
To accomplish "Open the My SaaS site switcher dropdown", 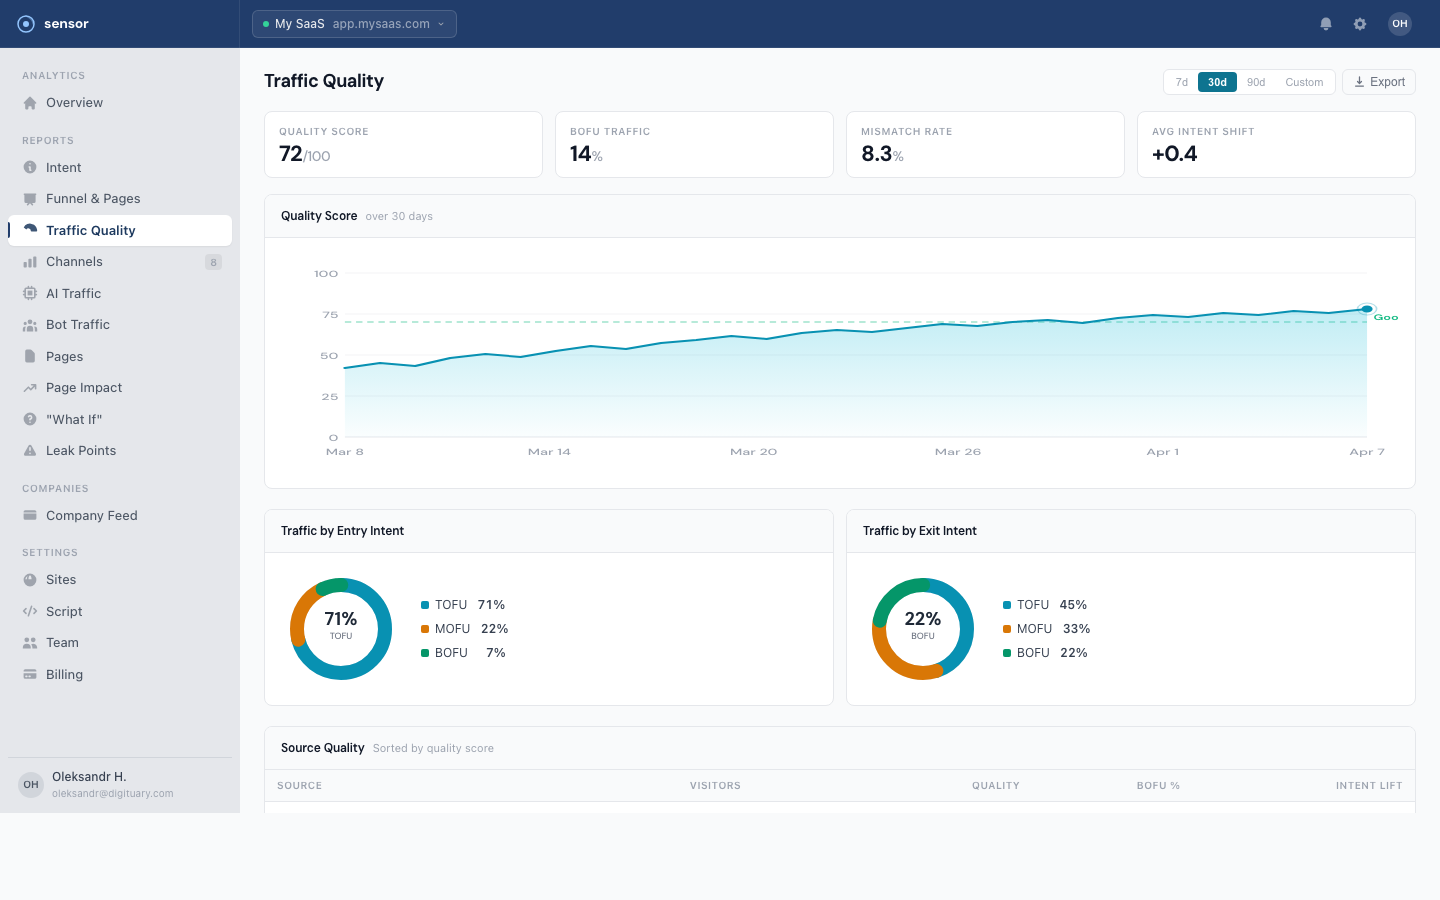I will pos(354,23).
